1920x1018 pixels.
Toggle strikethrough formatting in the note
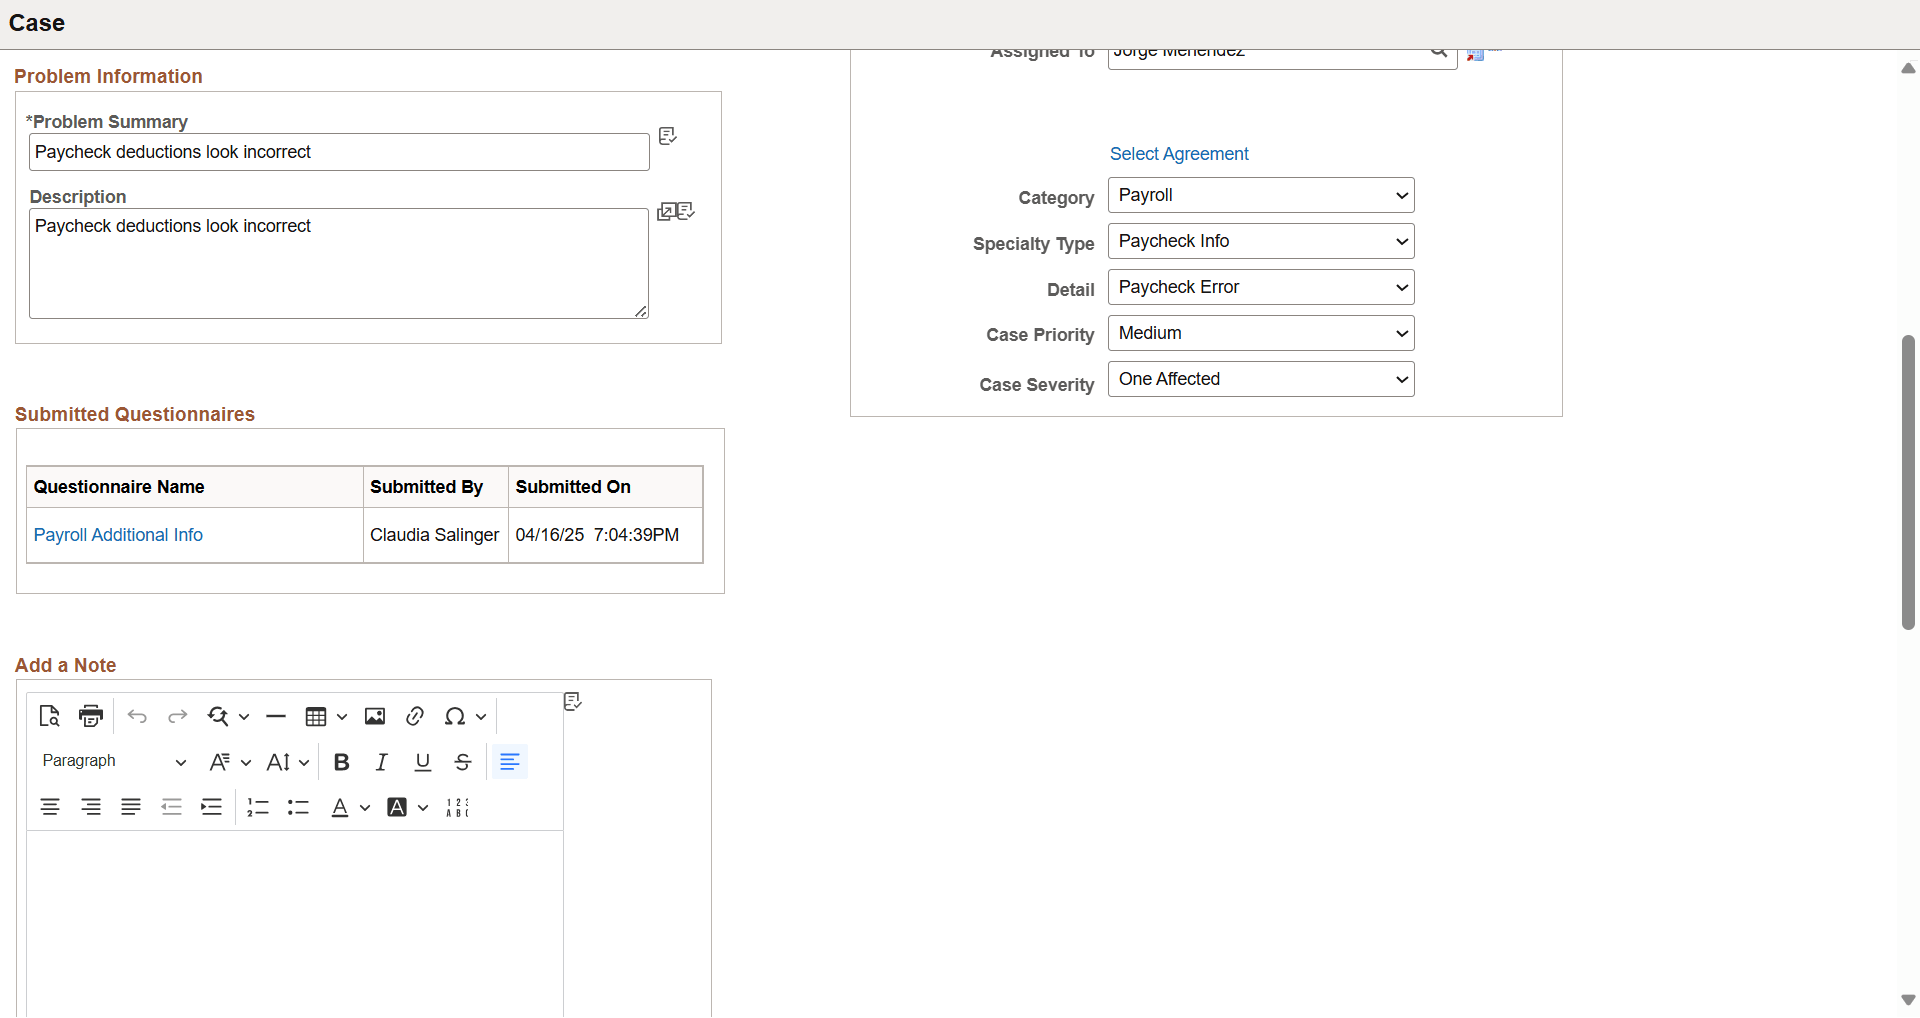click(x=462, y=762)
